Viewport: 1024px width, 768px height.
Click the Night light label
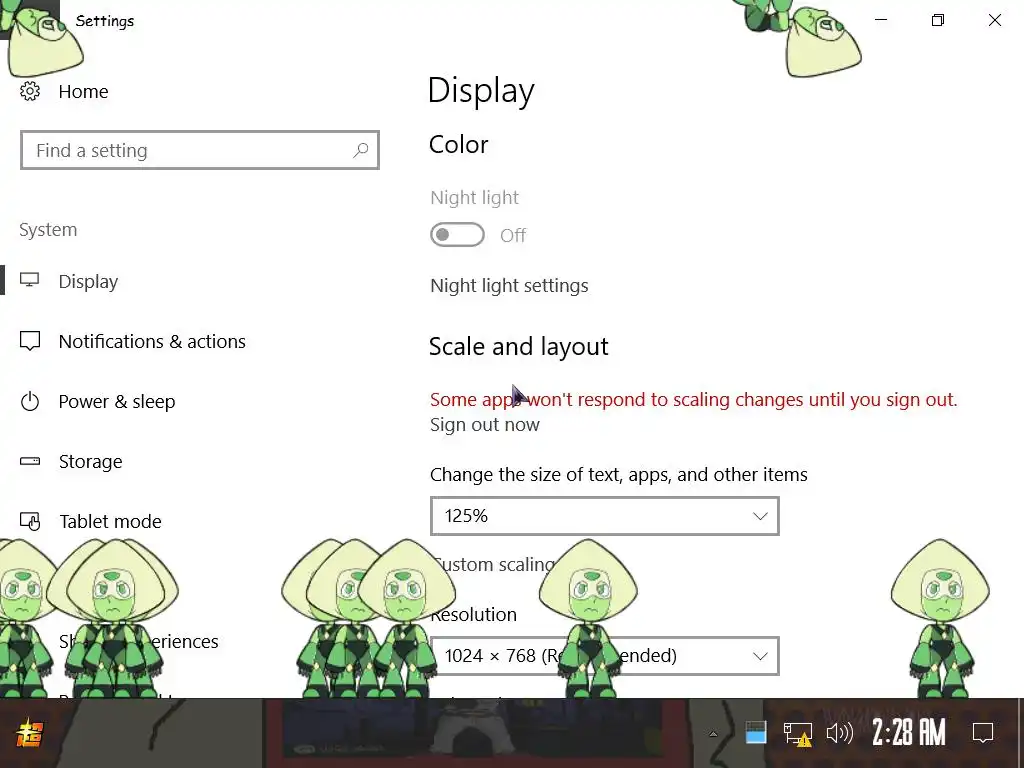[x=474, y=197]
